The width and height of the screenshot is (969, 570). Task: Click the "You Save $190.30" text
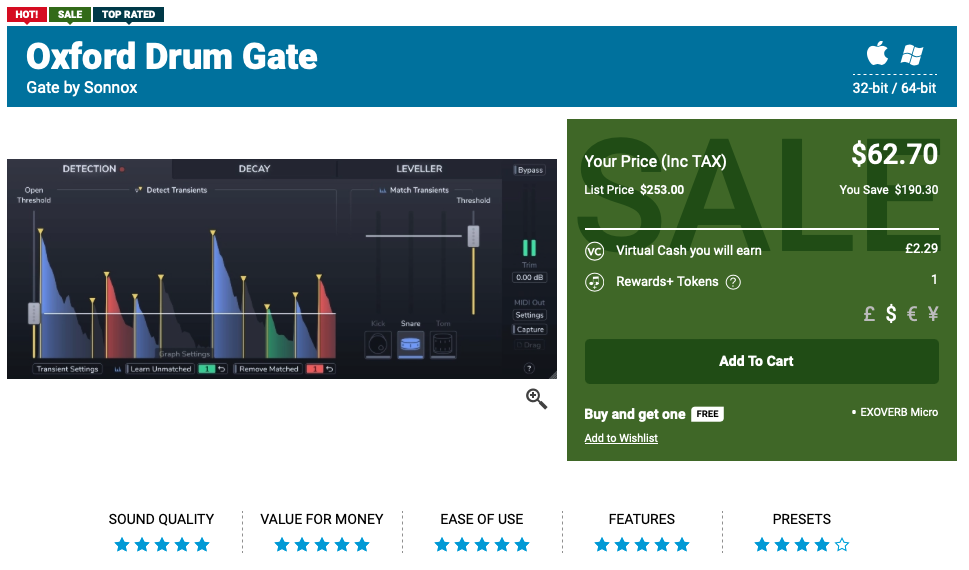[889, 190]
